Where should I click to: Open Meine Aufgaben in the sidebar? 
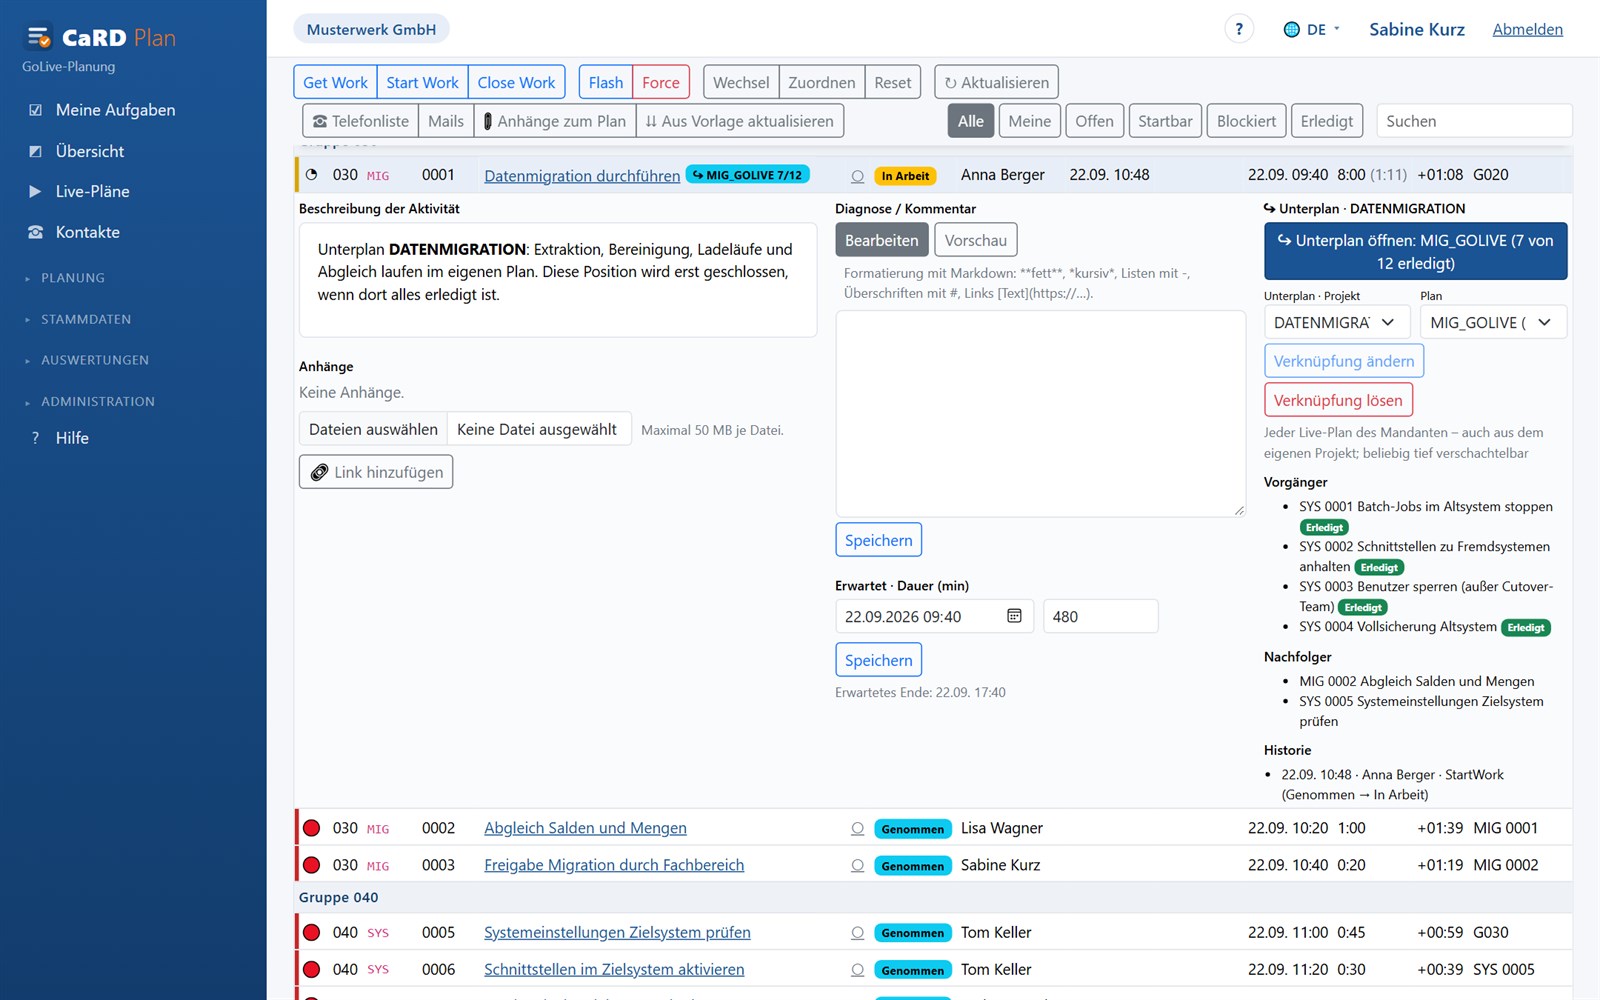115,110
